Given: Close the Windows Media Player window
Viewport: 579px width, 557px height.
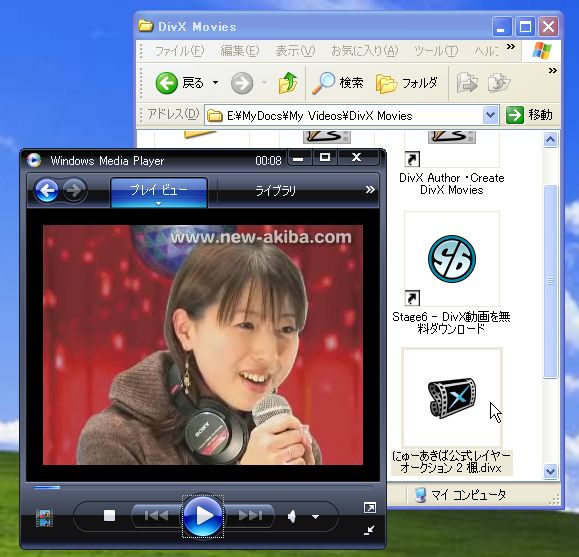Looking at the screenshot, I should [357, 158].
